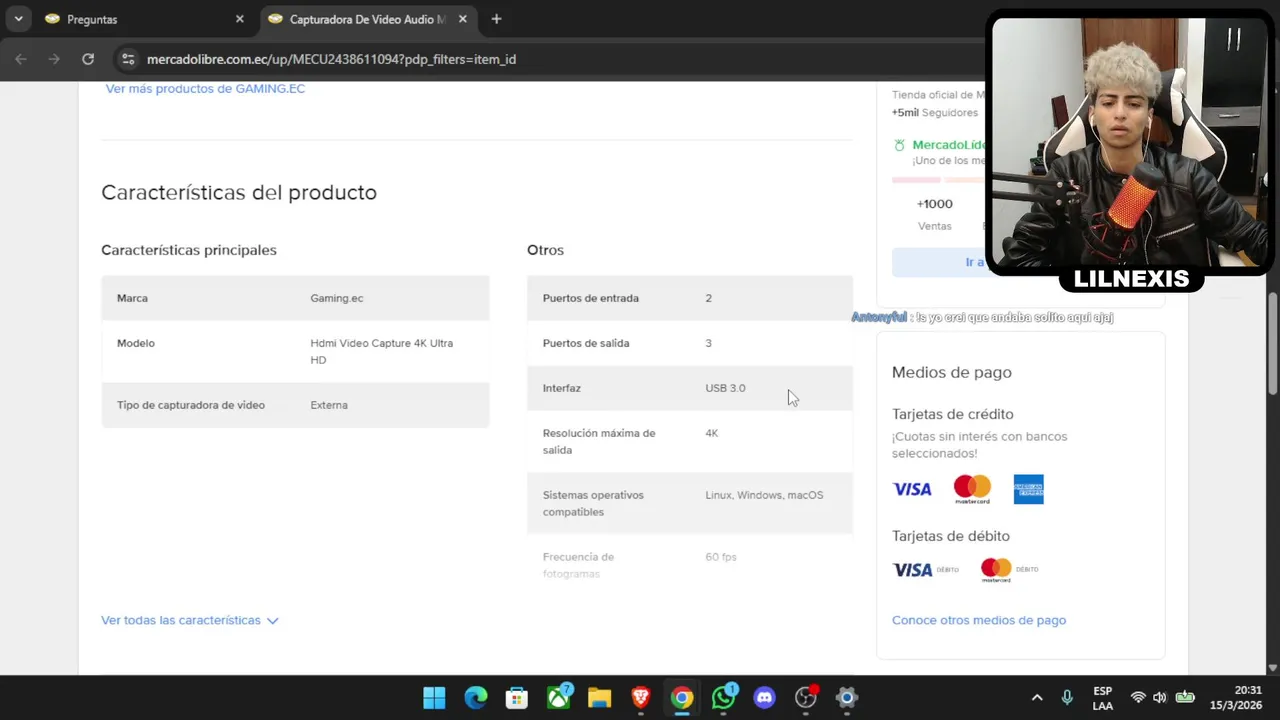View site information icon in address bar
The image size is (1280, 720).
click(x=128, y=59)
